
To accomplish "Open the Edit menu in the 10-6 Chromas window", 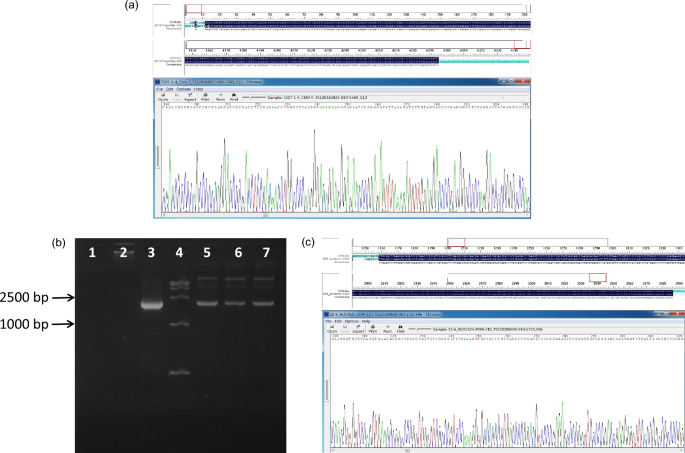I will [338, 321].
